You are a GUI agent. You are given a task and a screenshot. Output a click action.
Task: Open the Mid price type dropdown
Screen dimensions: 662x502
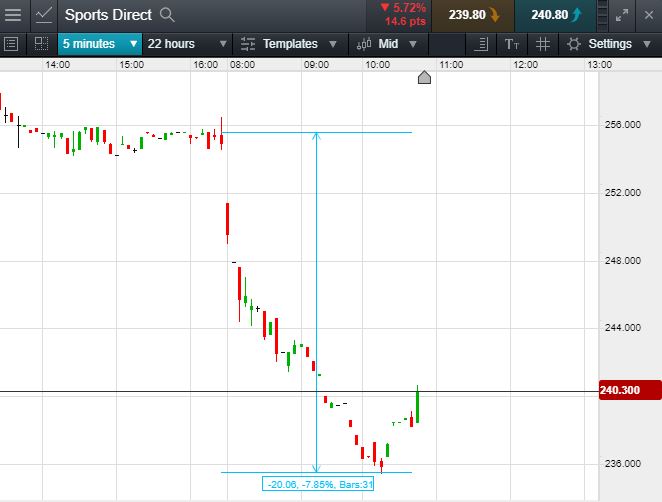(x=397, y=44)
